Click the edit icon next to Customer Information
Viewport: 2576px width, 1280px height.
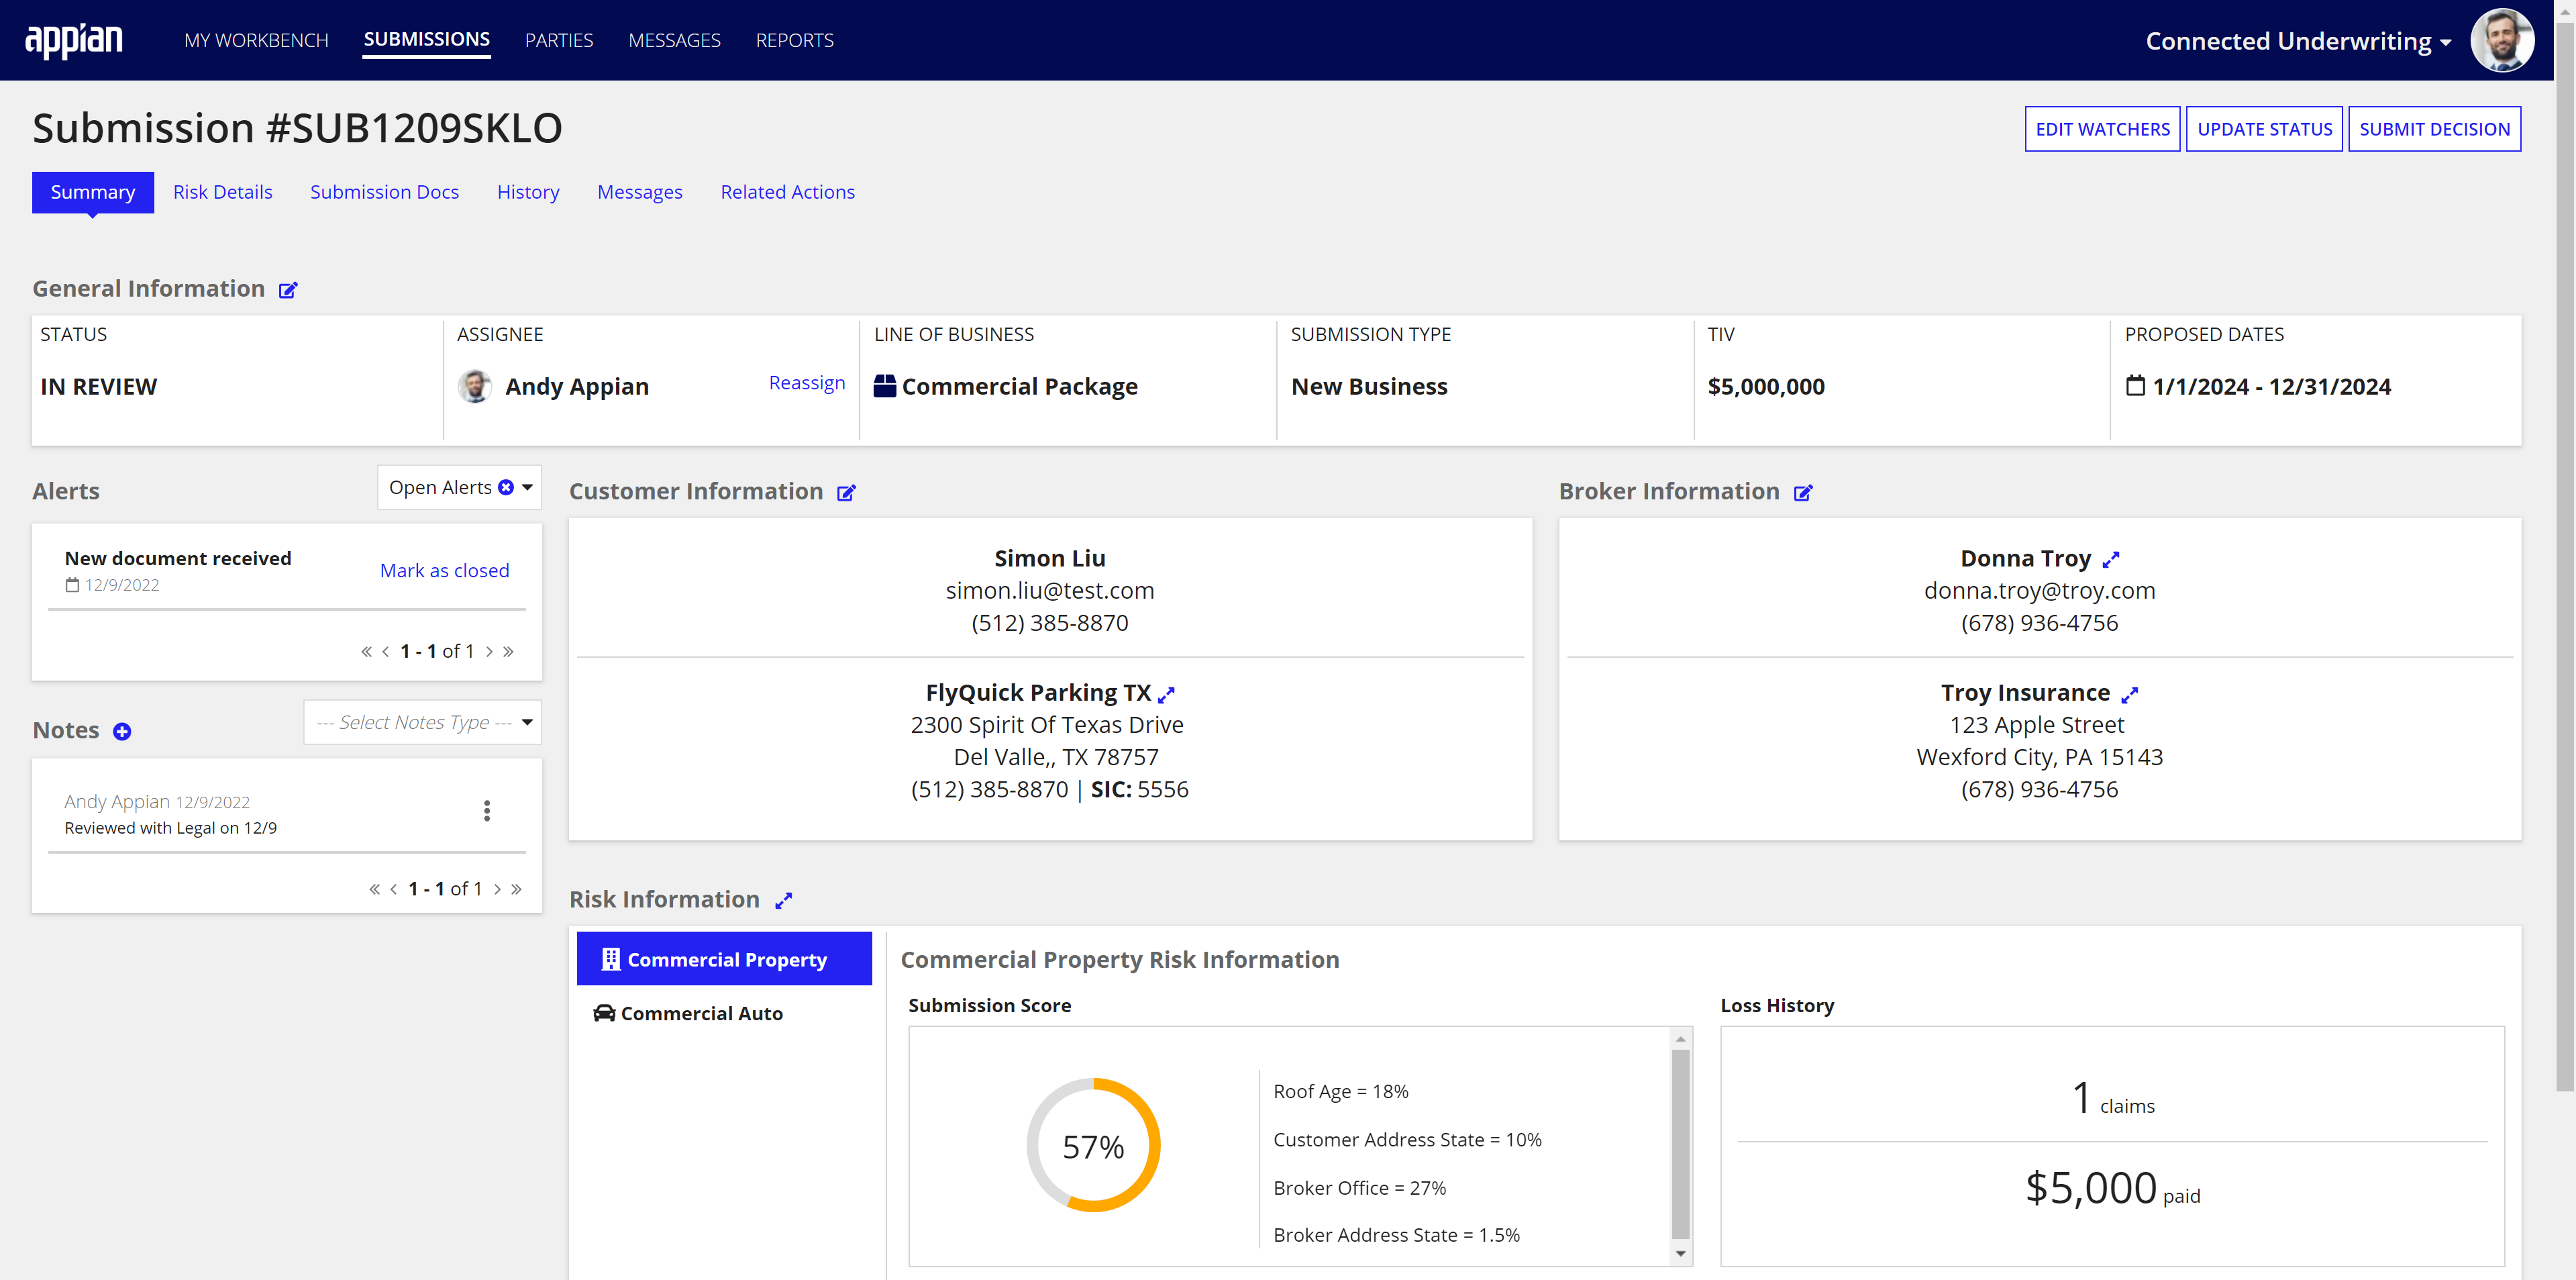coord(847,493)
